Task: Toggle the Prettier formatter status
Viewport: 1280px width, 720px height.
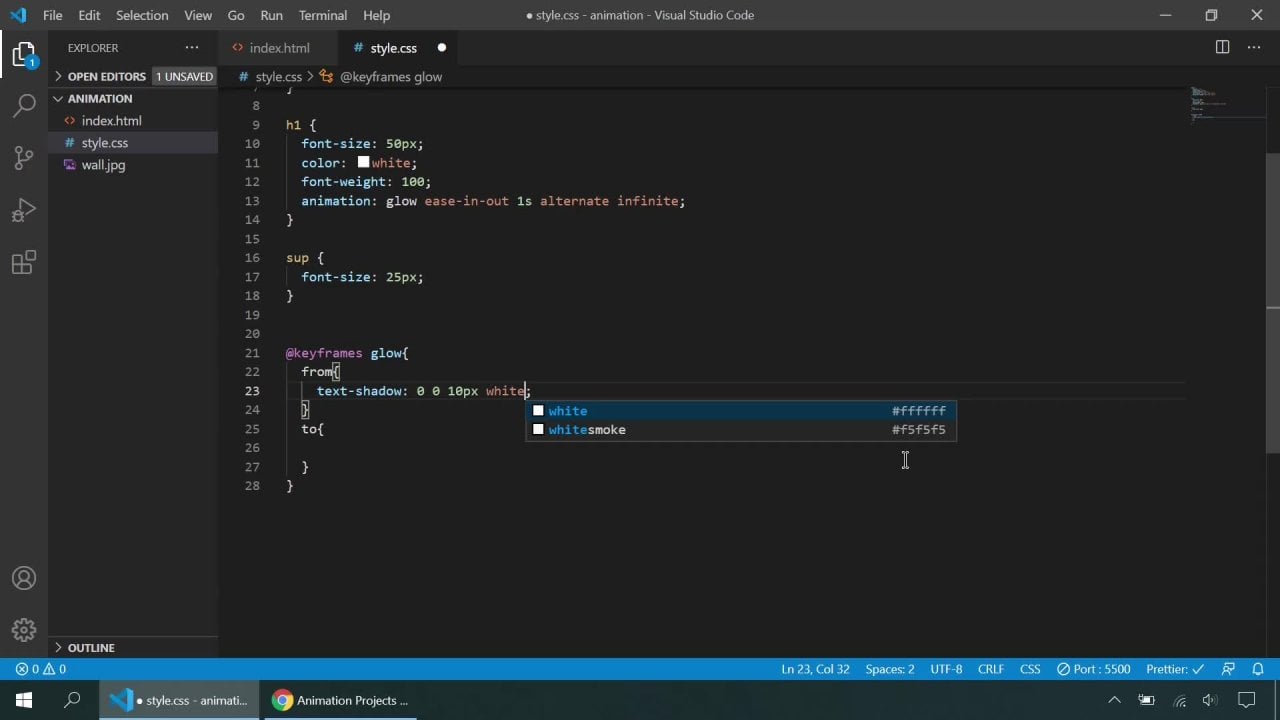Action: click(1174, 669)
